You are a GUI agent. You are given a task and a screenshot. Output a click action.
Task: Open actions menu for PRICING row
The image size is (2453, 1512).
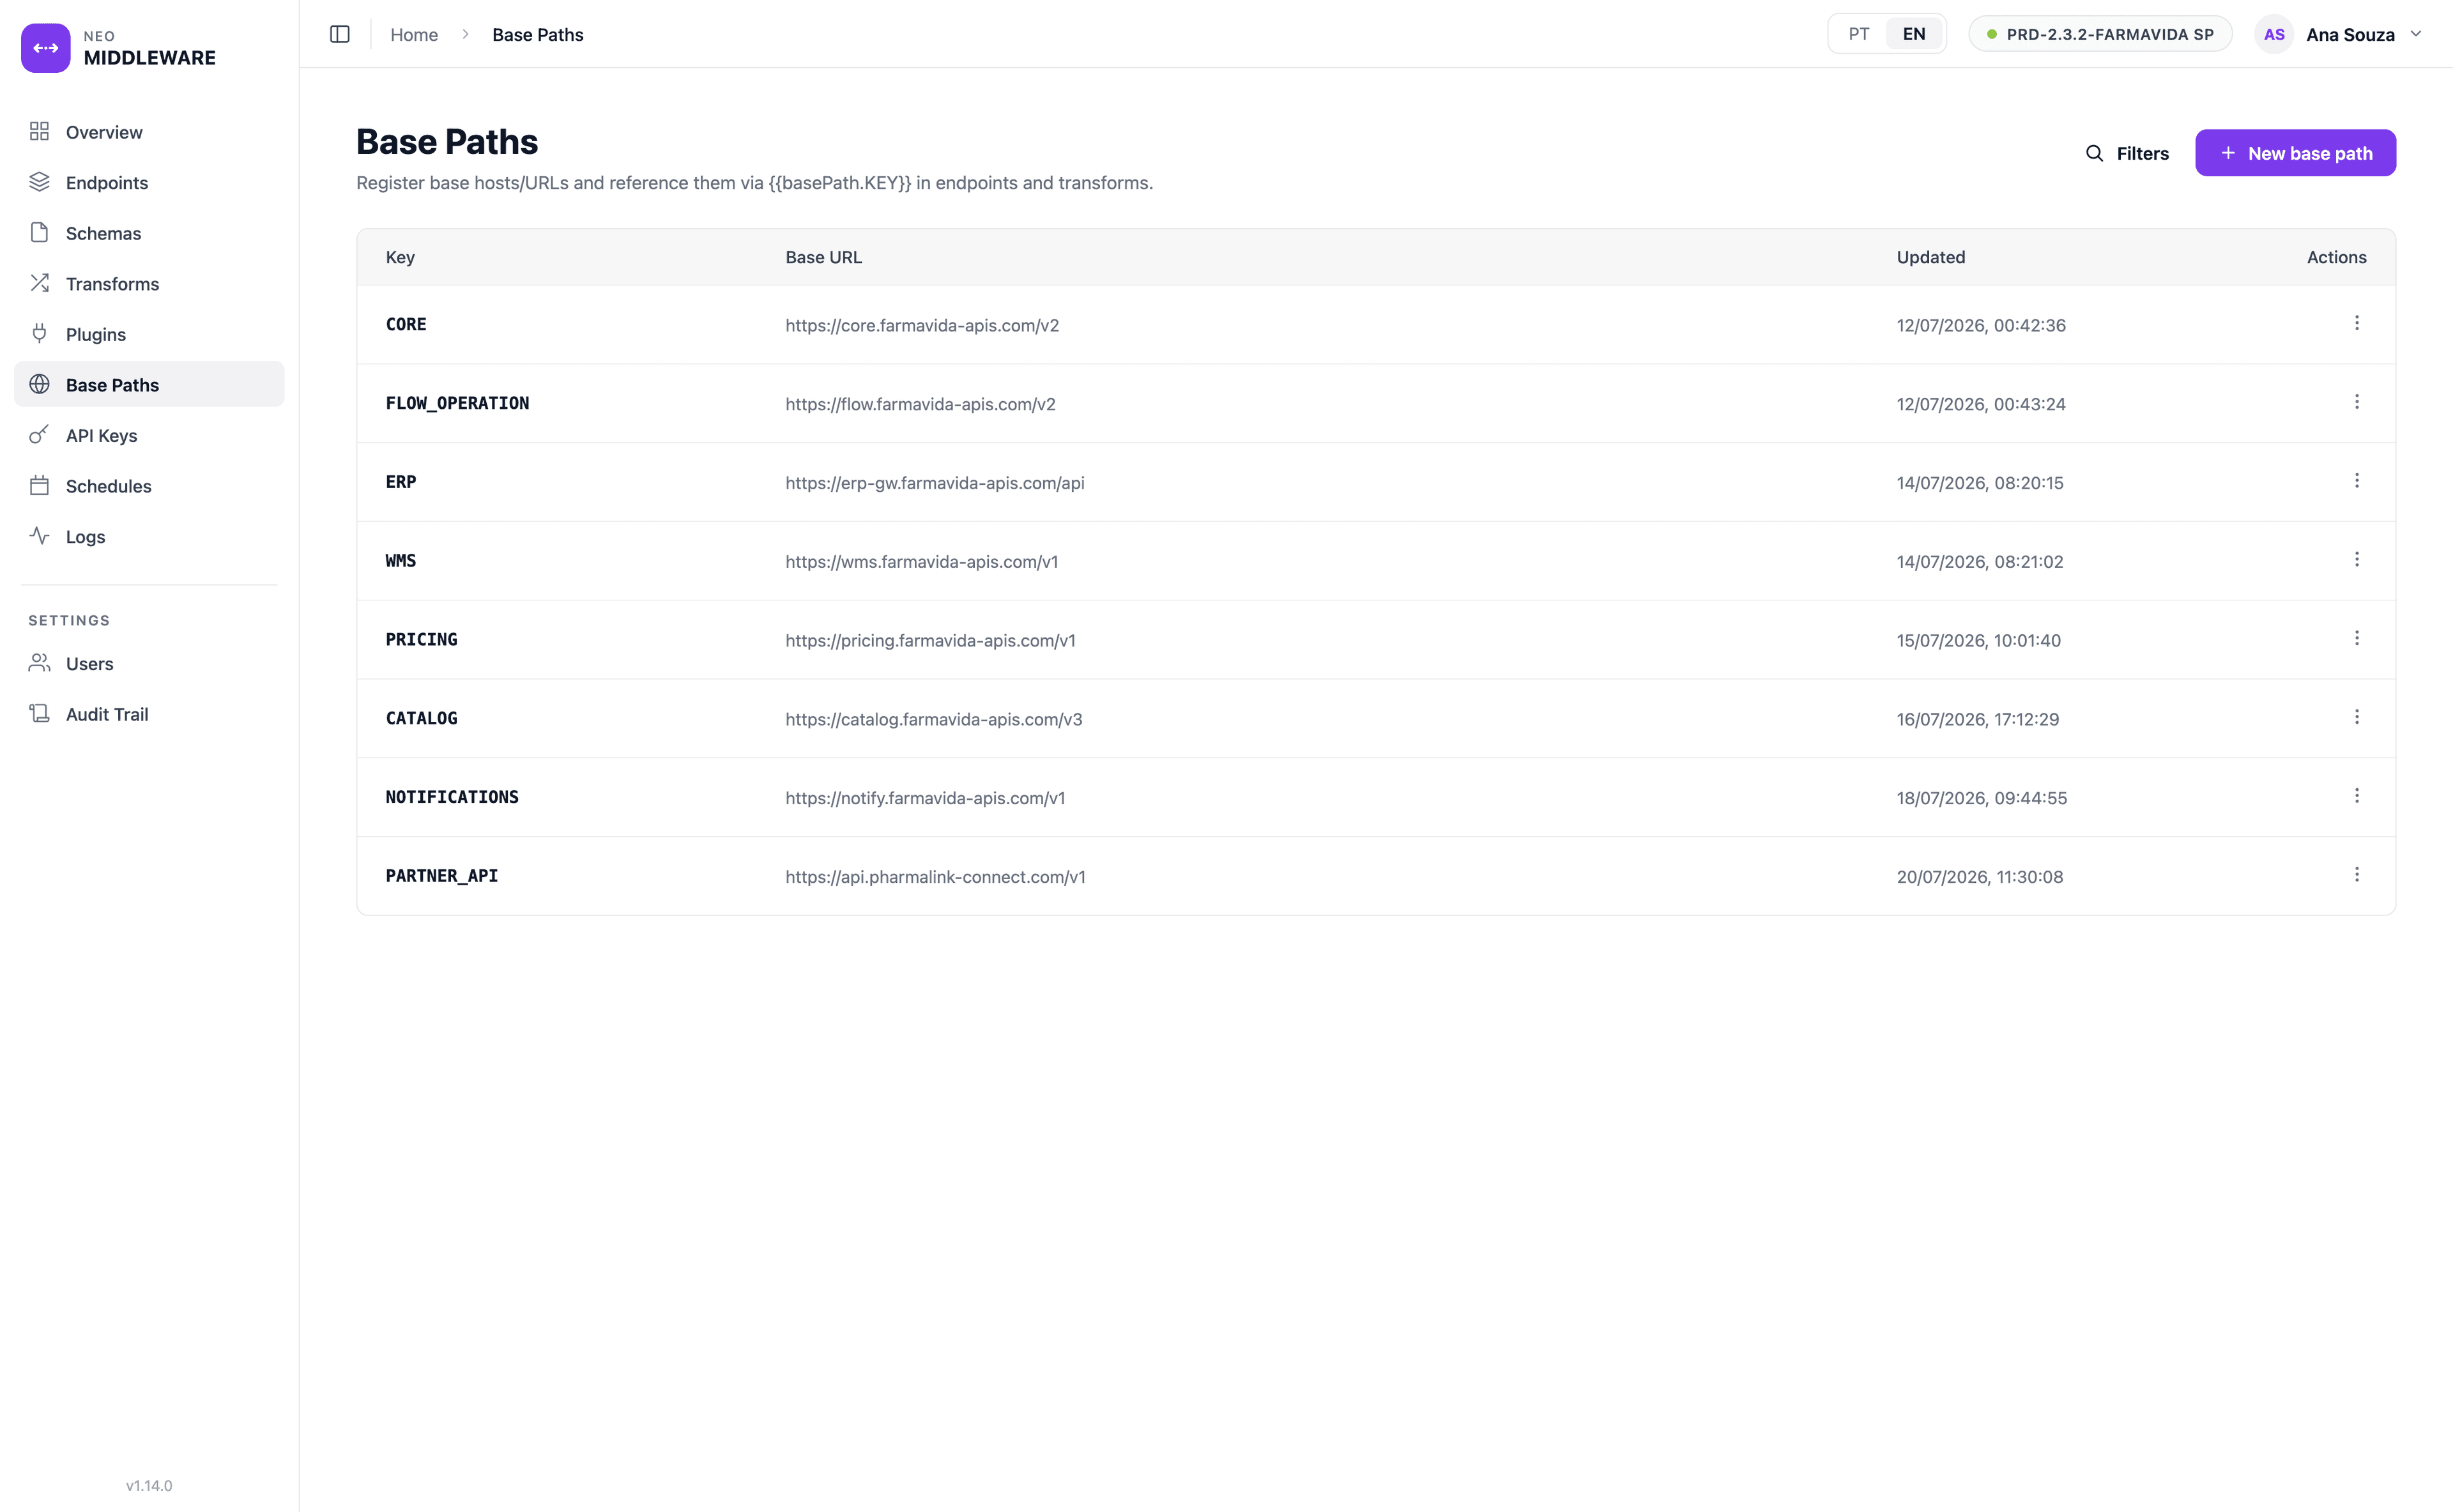pos(2357,638)
